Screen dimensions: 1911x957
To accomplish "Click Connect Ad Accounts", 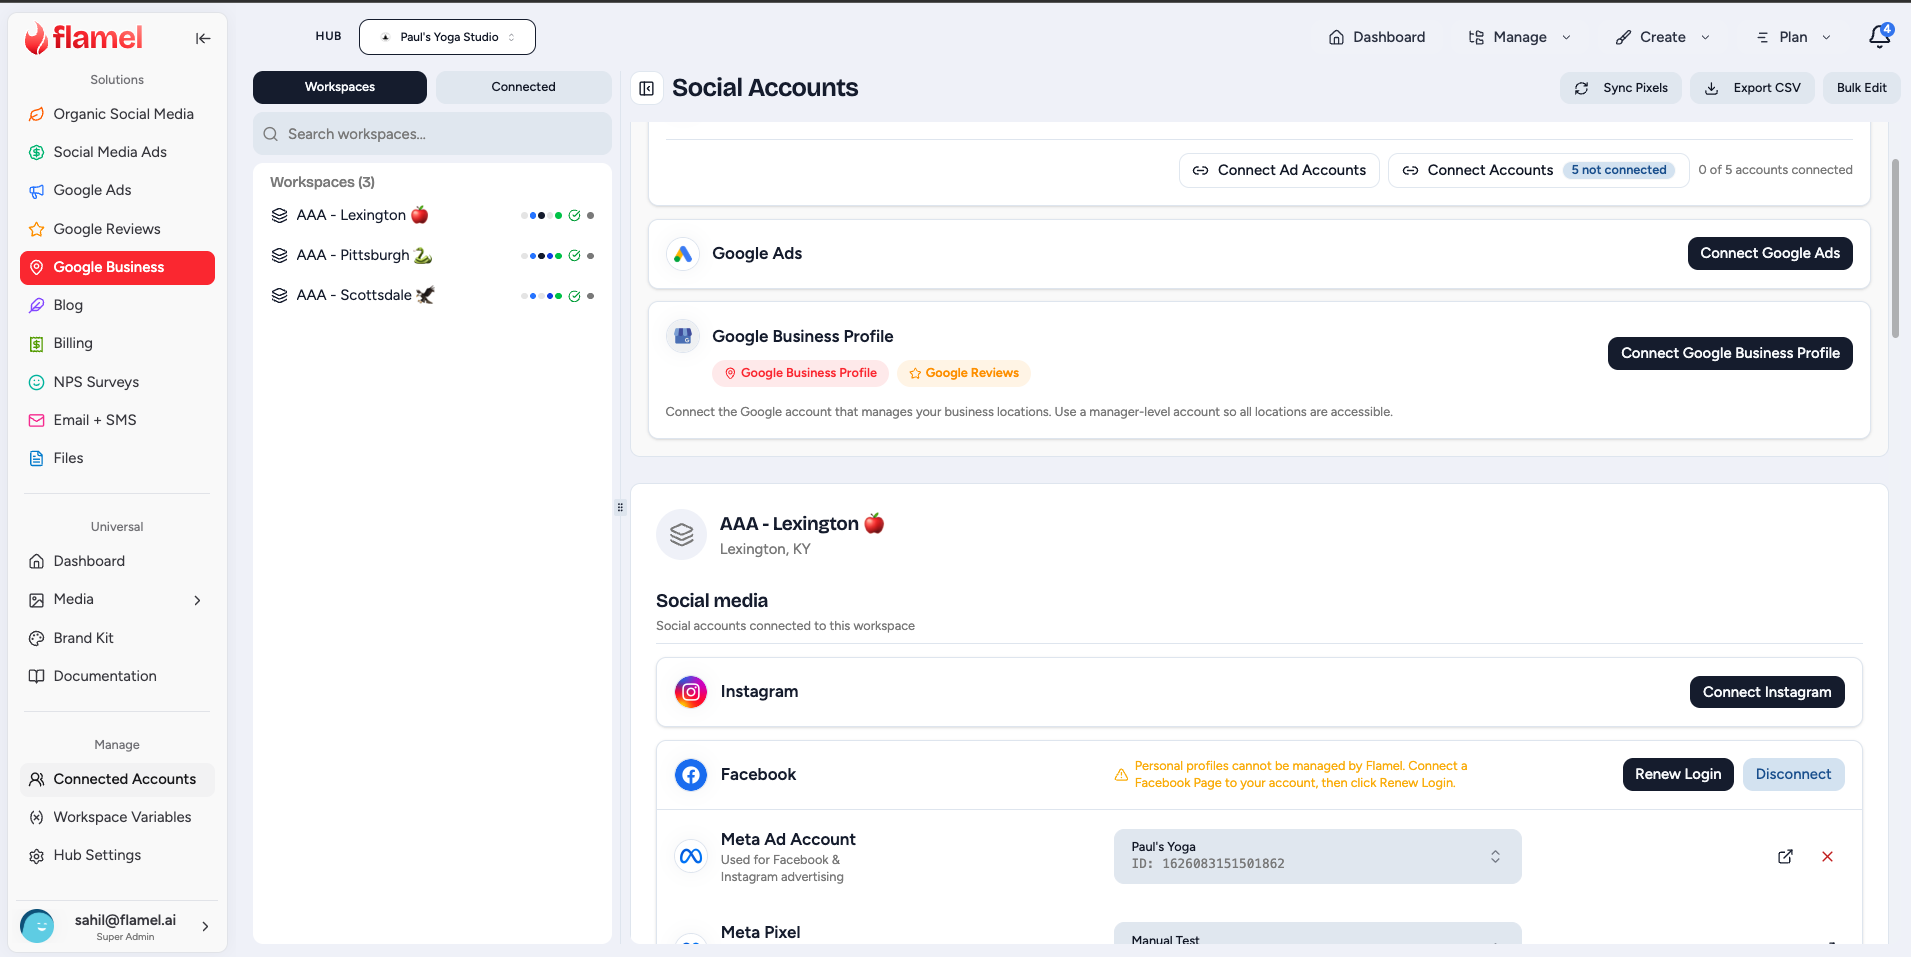I will click(1279, 170).
